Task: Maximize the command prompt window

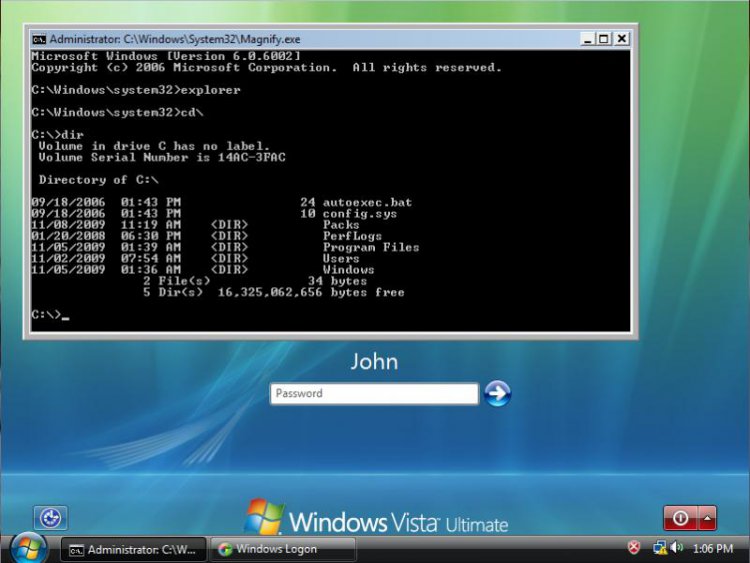Action: tap(604, 39)
